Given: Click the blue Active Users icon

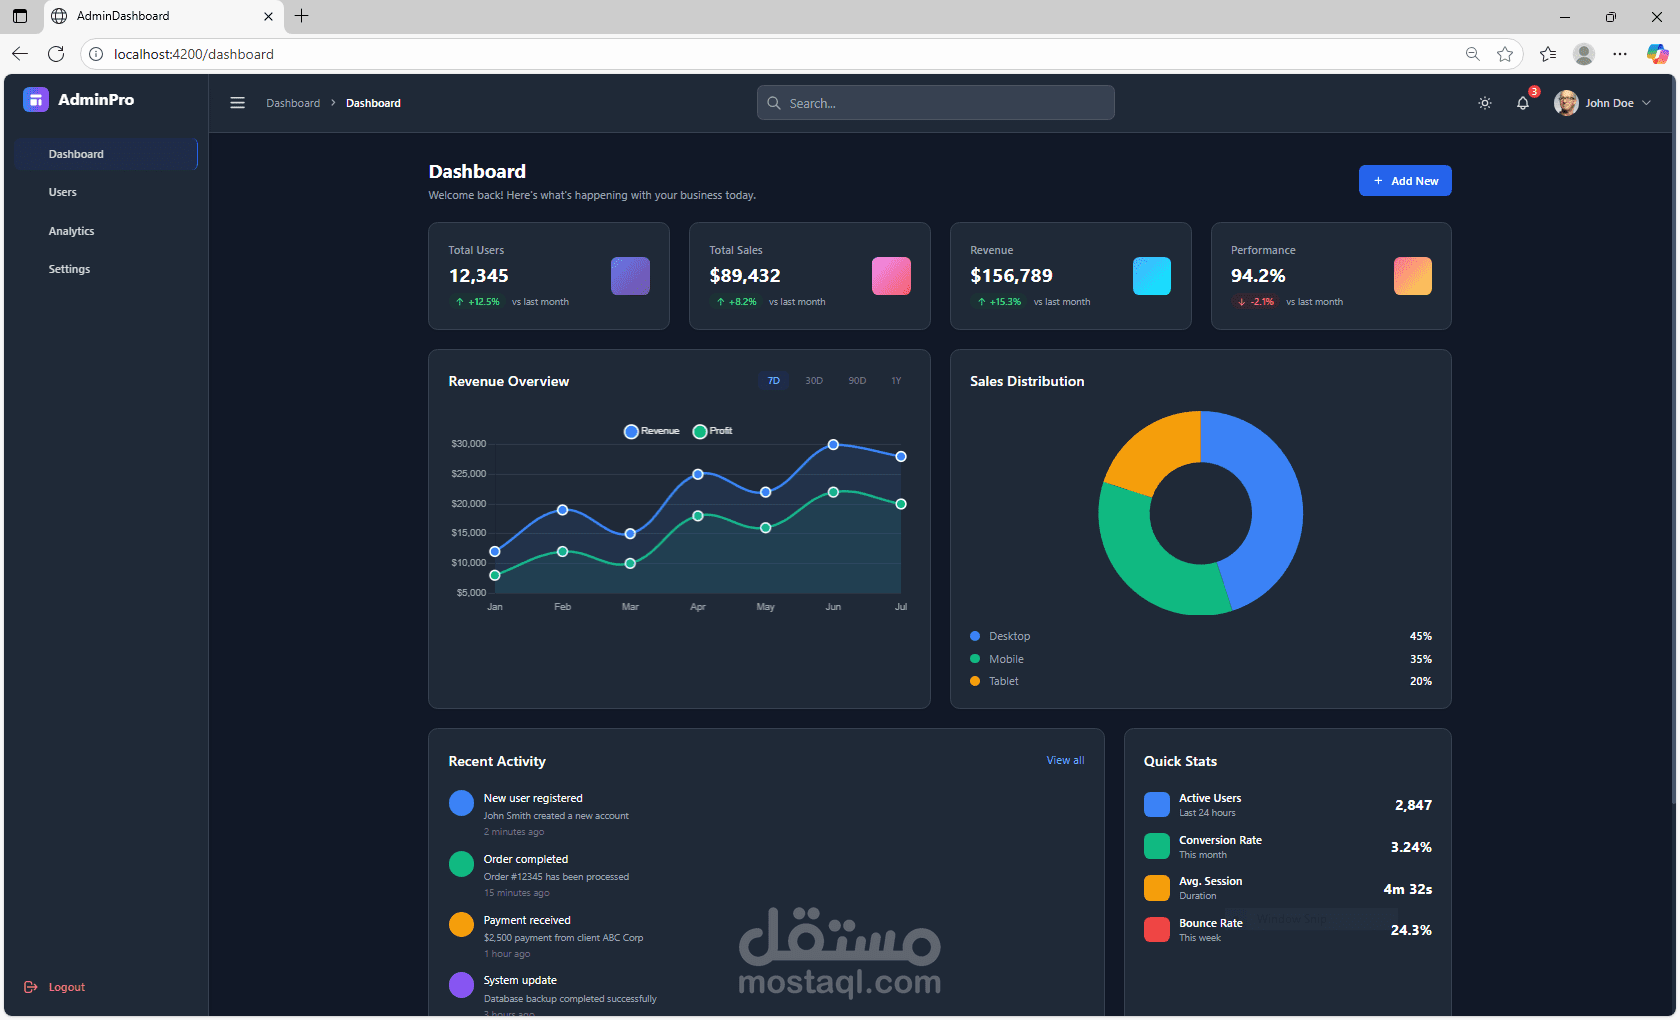Looking at the screenshot, I should [x=1157, y=805].
